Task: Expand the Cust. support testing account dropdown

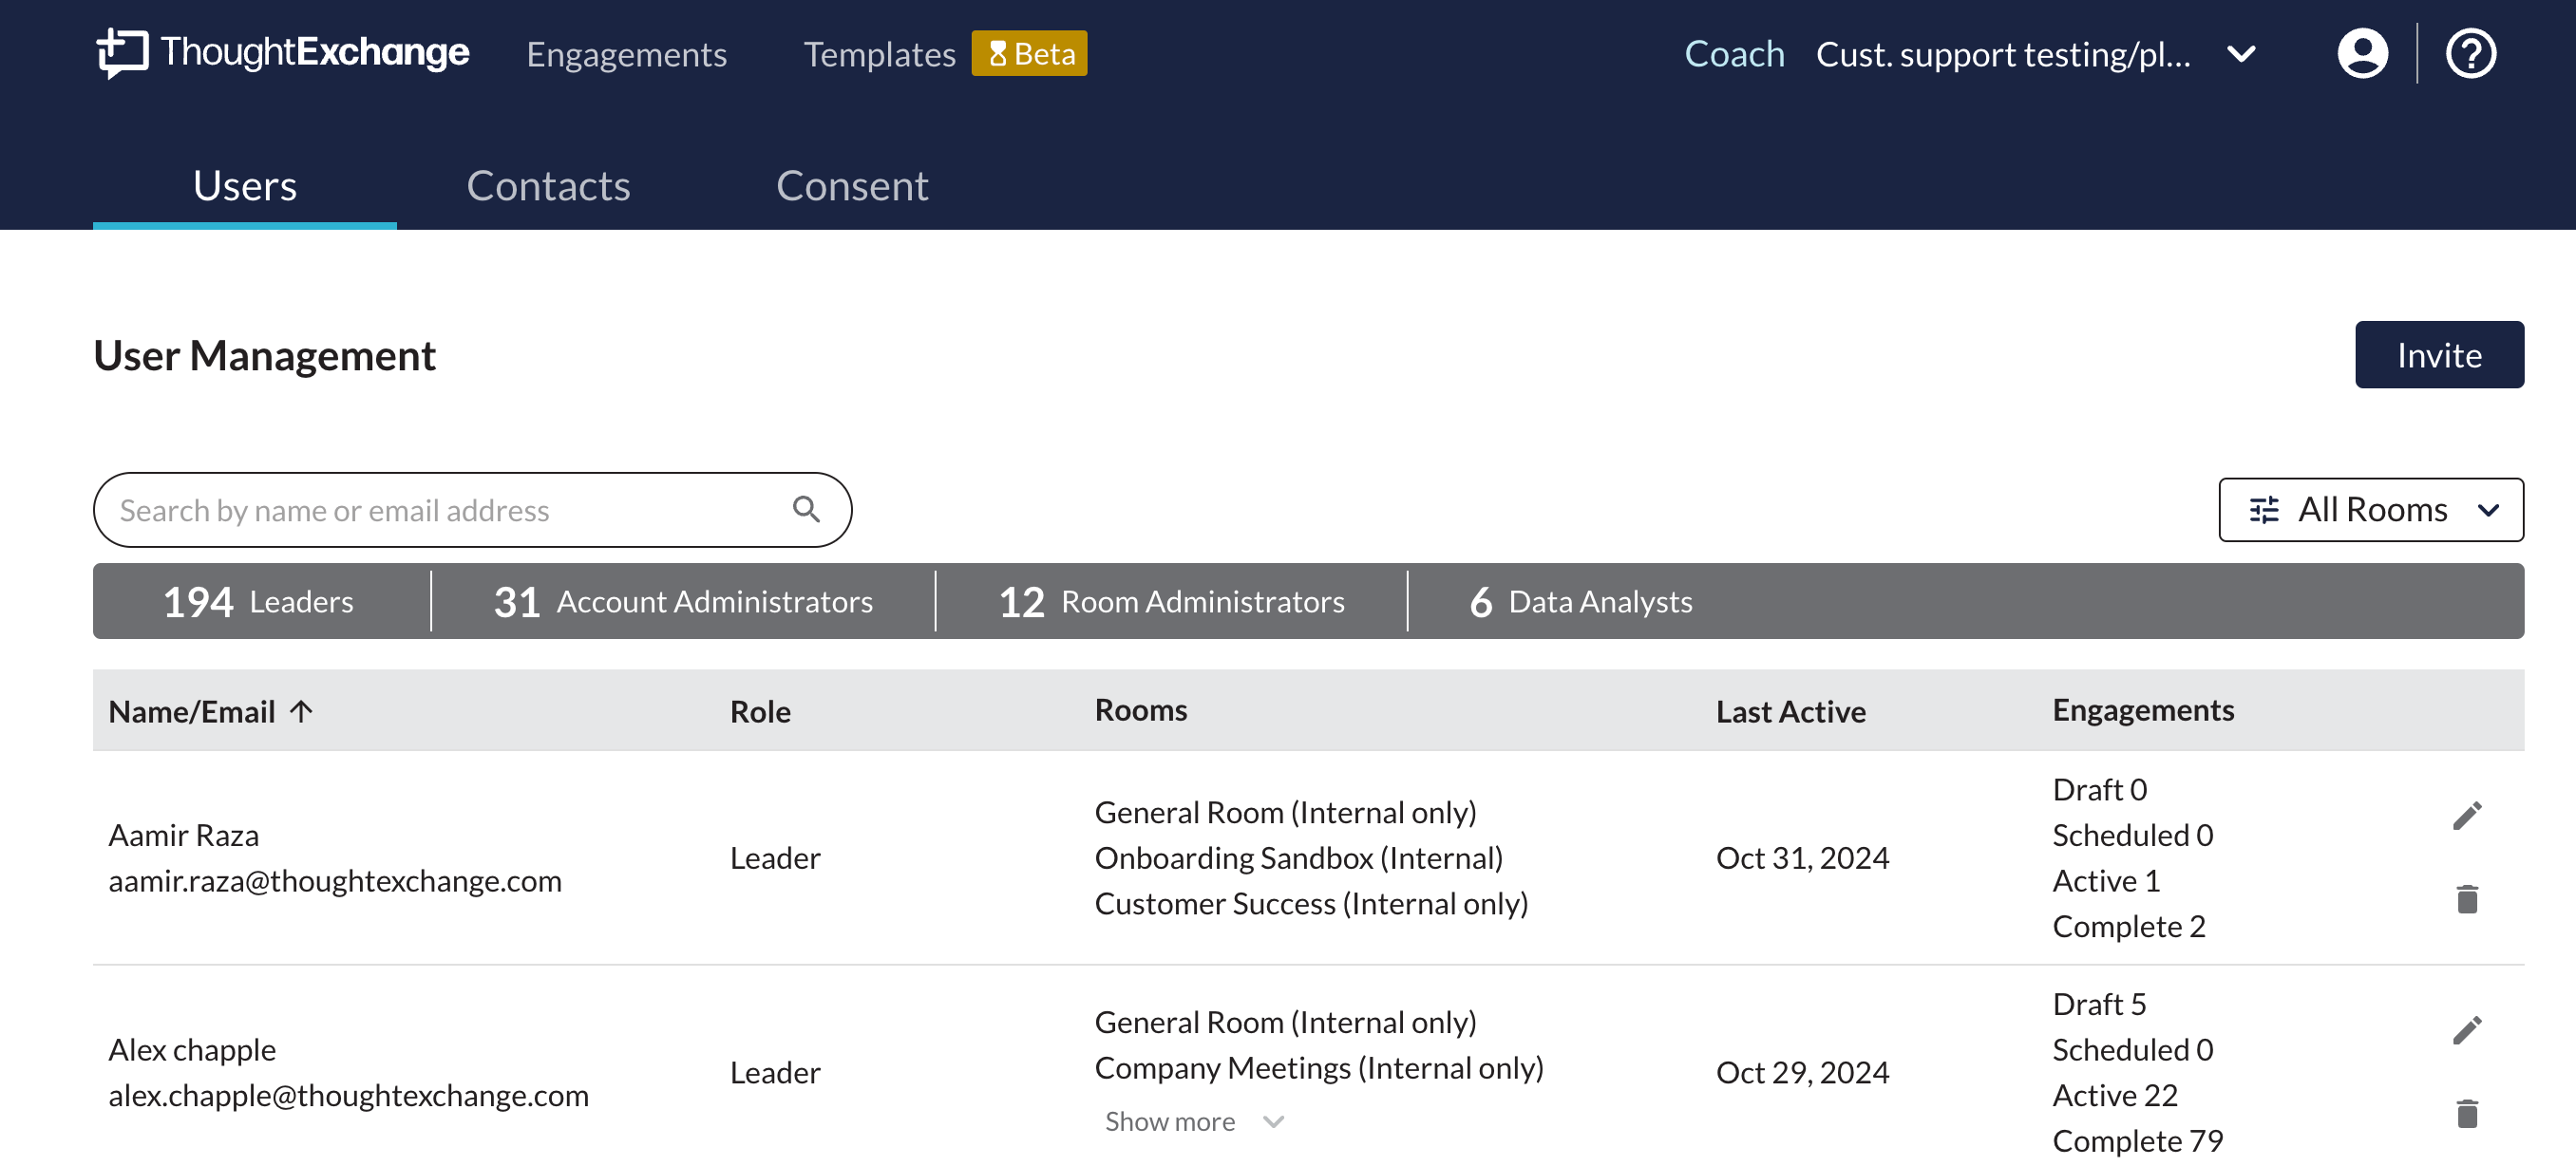Action: click(x=2035, y=53)
